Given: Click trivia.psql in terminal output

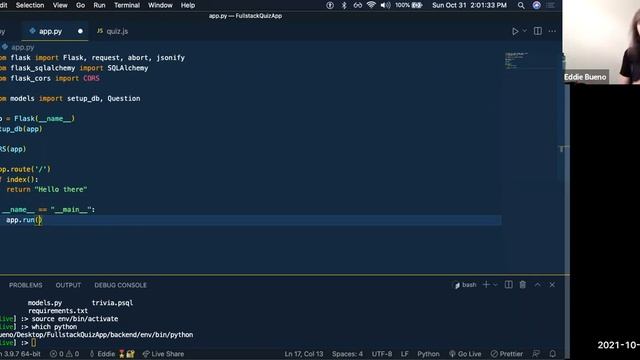Looking at the screenshot, I should [112, 303].
